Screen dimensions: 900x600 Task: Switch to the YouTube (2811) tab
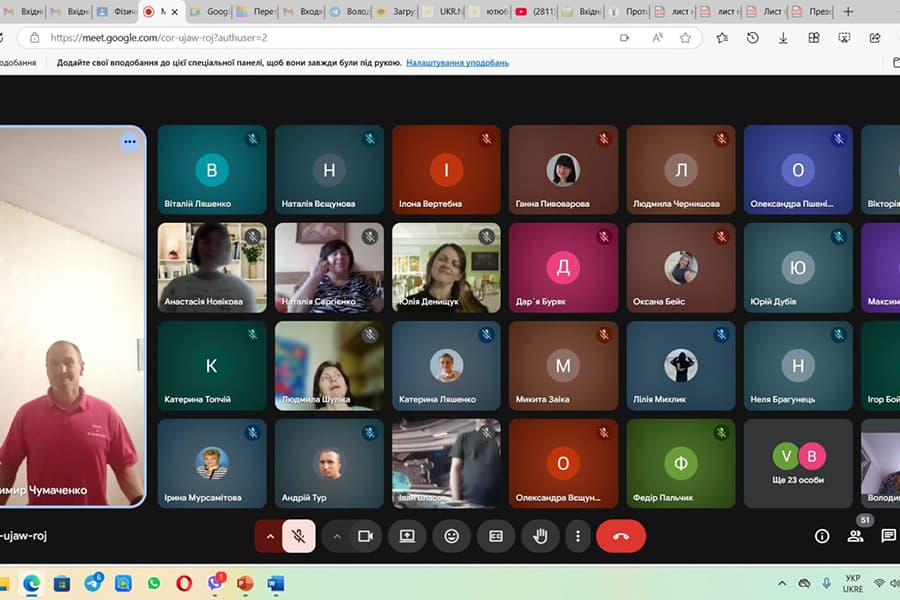click(x=534, y=11)
